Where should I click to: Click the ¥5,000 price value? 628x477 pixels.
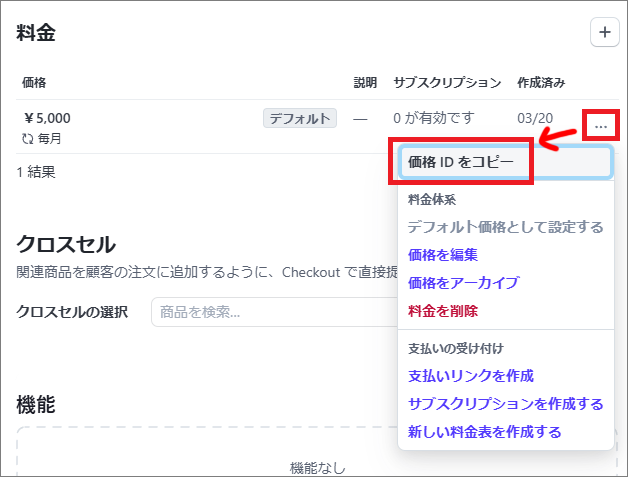tap(47, 119)
